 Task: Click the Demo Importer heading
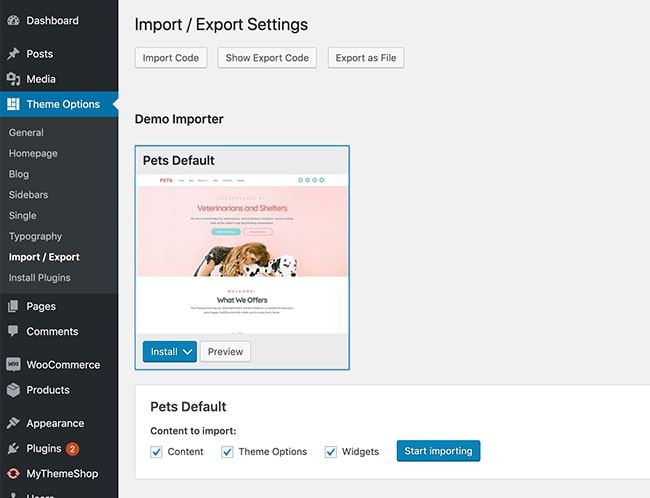tap(179, 119)
